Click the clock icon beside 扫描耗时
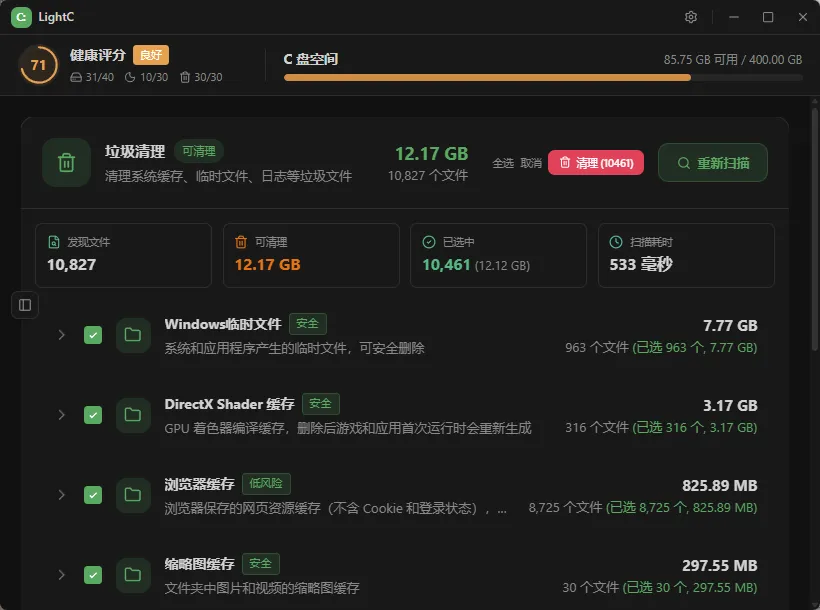820x610 pixels. 616,242
